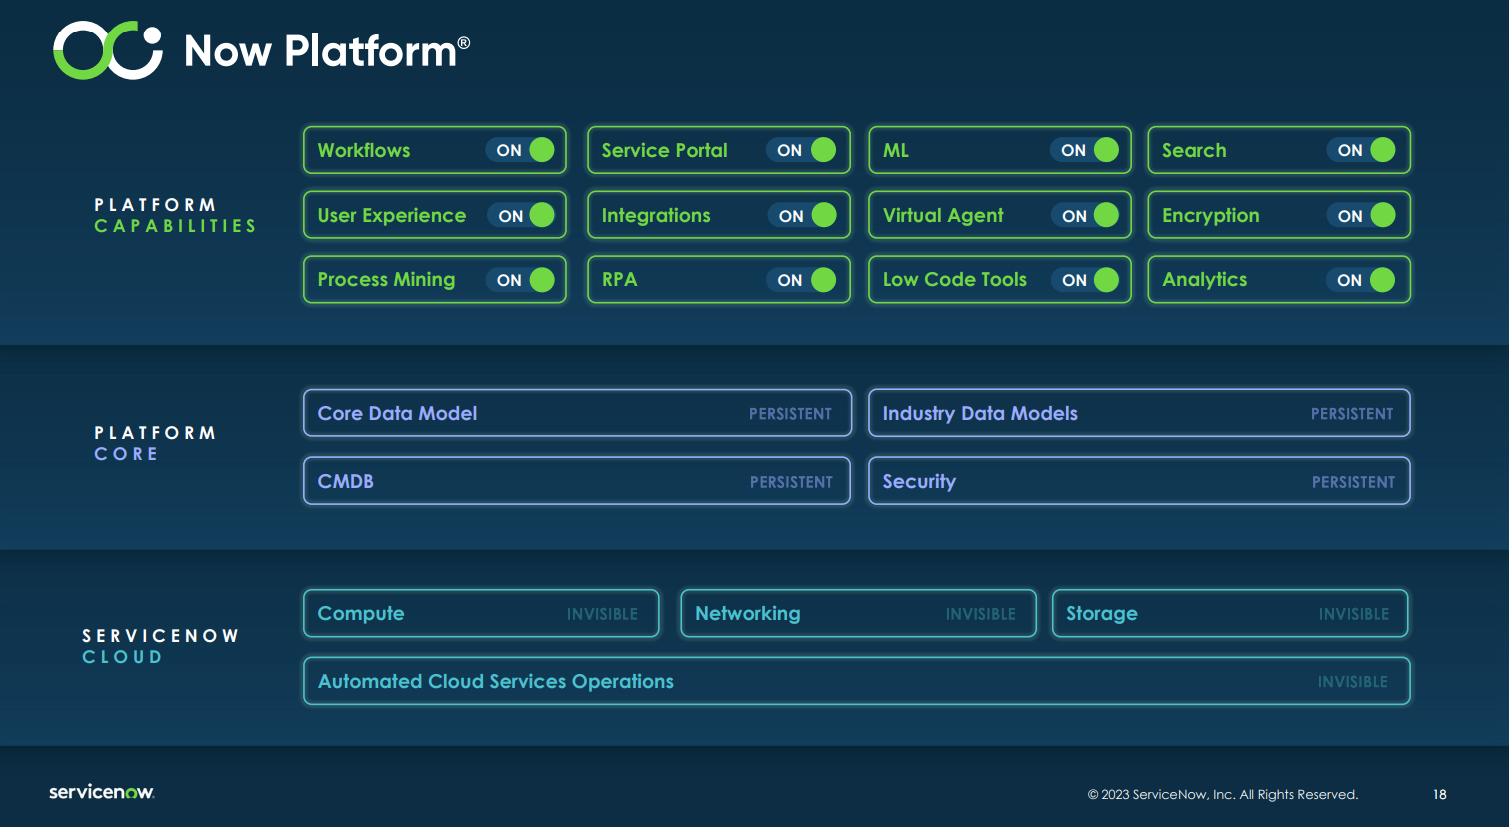Screen dimensions: 1509x827
Task: Click PERSISTENT tag on Industry Data Models
Action: (1352, 414)
